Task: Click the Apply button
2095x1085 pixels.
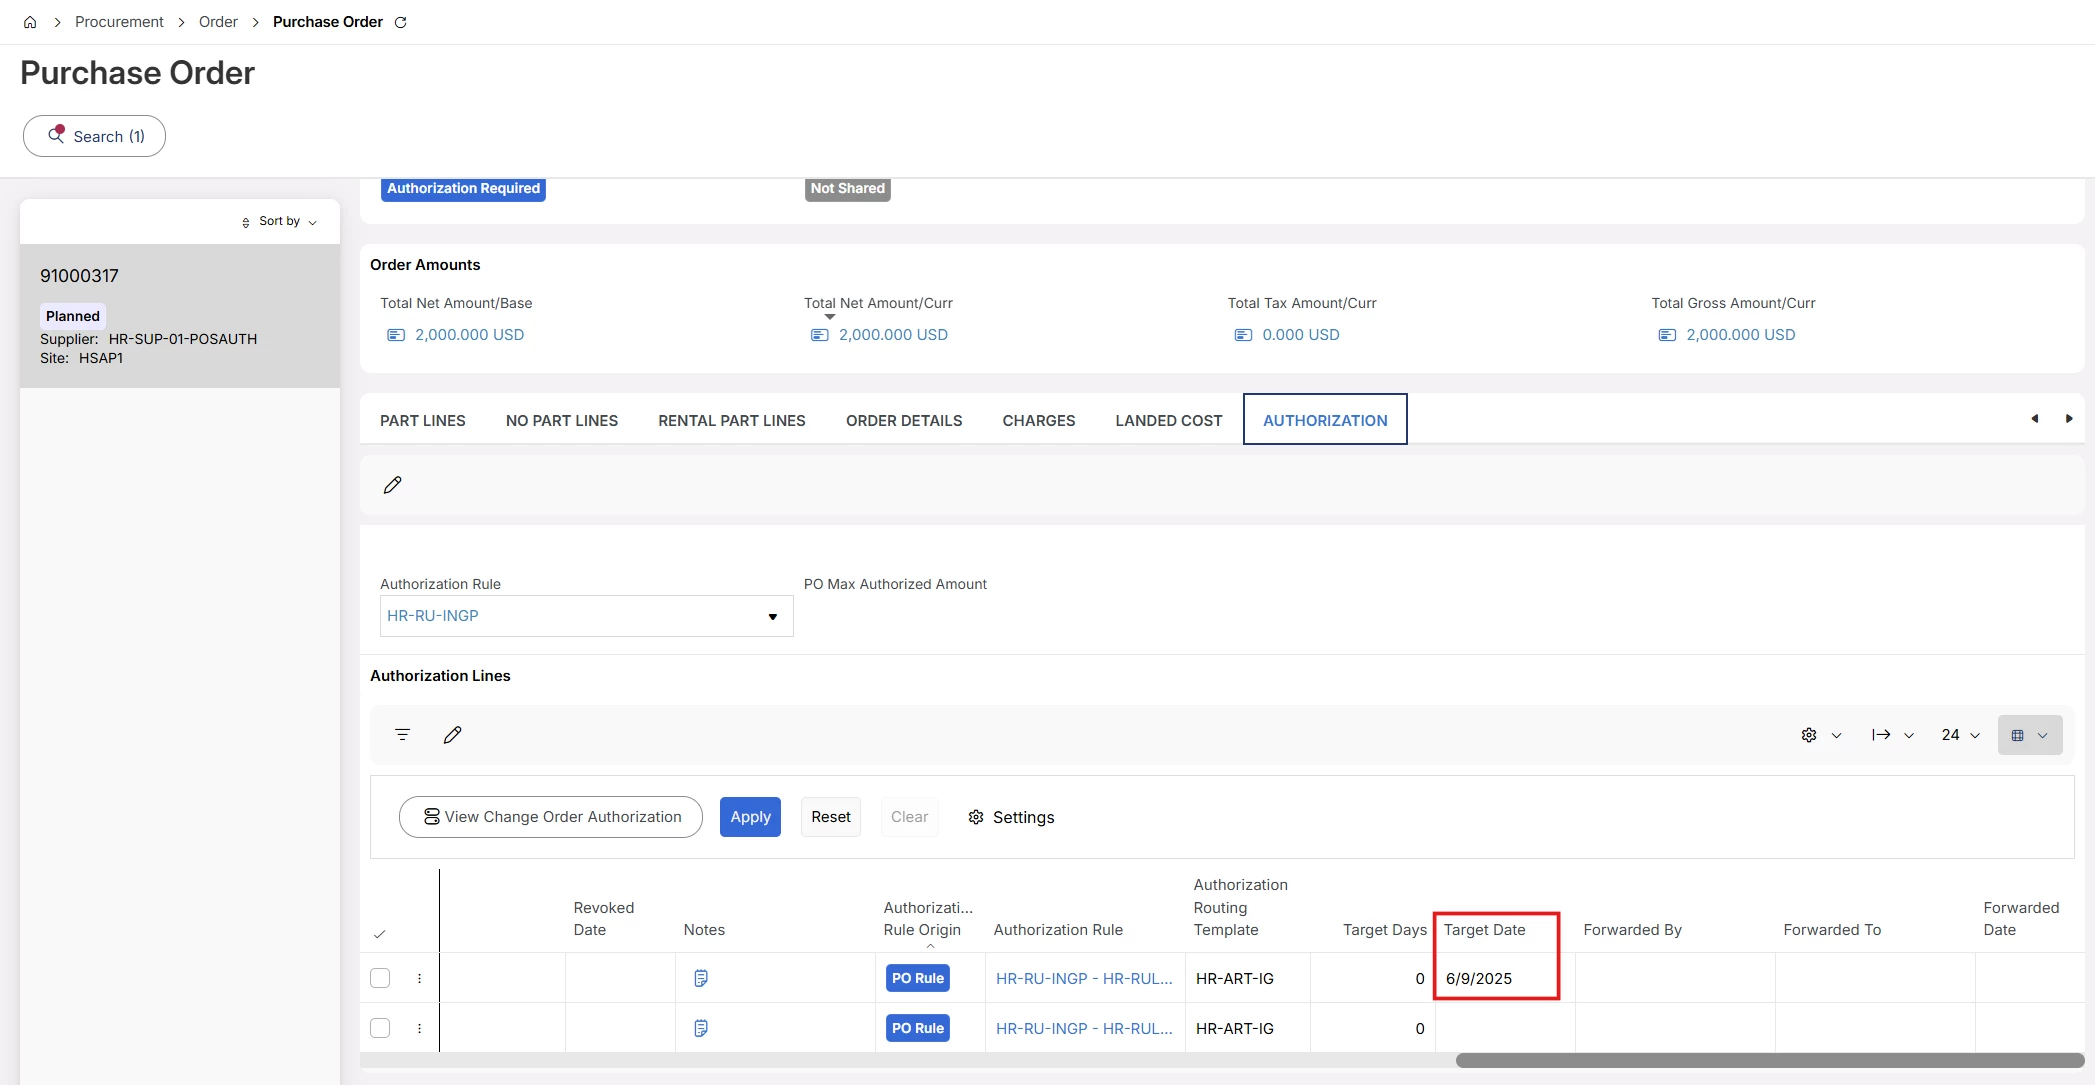Action: coord(750,817)
